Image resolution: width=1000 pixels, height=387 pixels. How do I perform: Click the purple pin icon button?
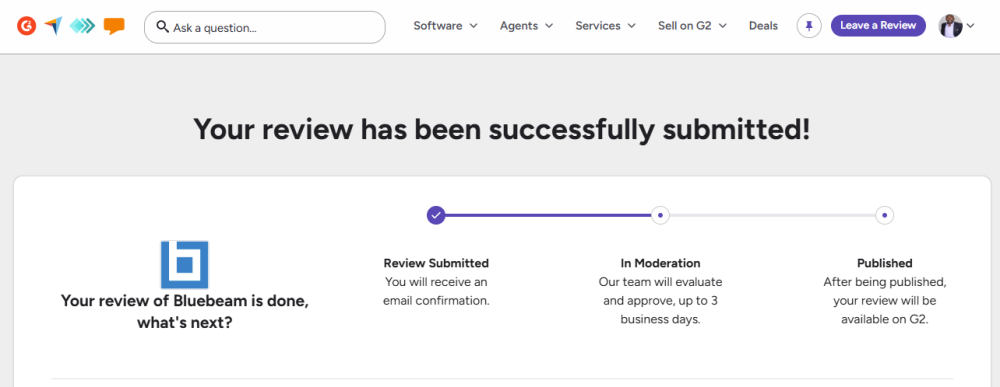809,26
